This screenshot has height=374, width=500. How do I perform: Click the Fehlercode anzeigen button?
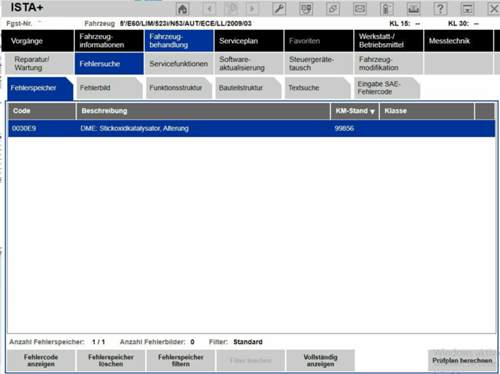pos(41,360)
